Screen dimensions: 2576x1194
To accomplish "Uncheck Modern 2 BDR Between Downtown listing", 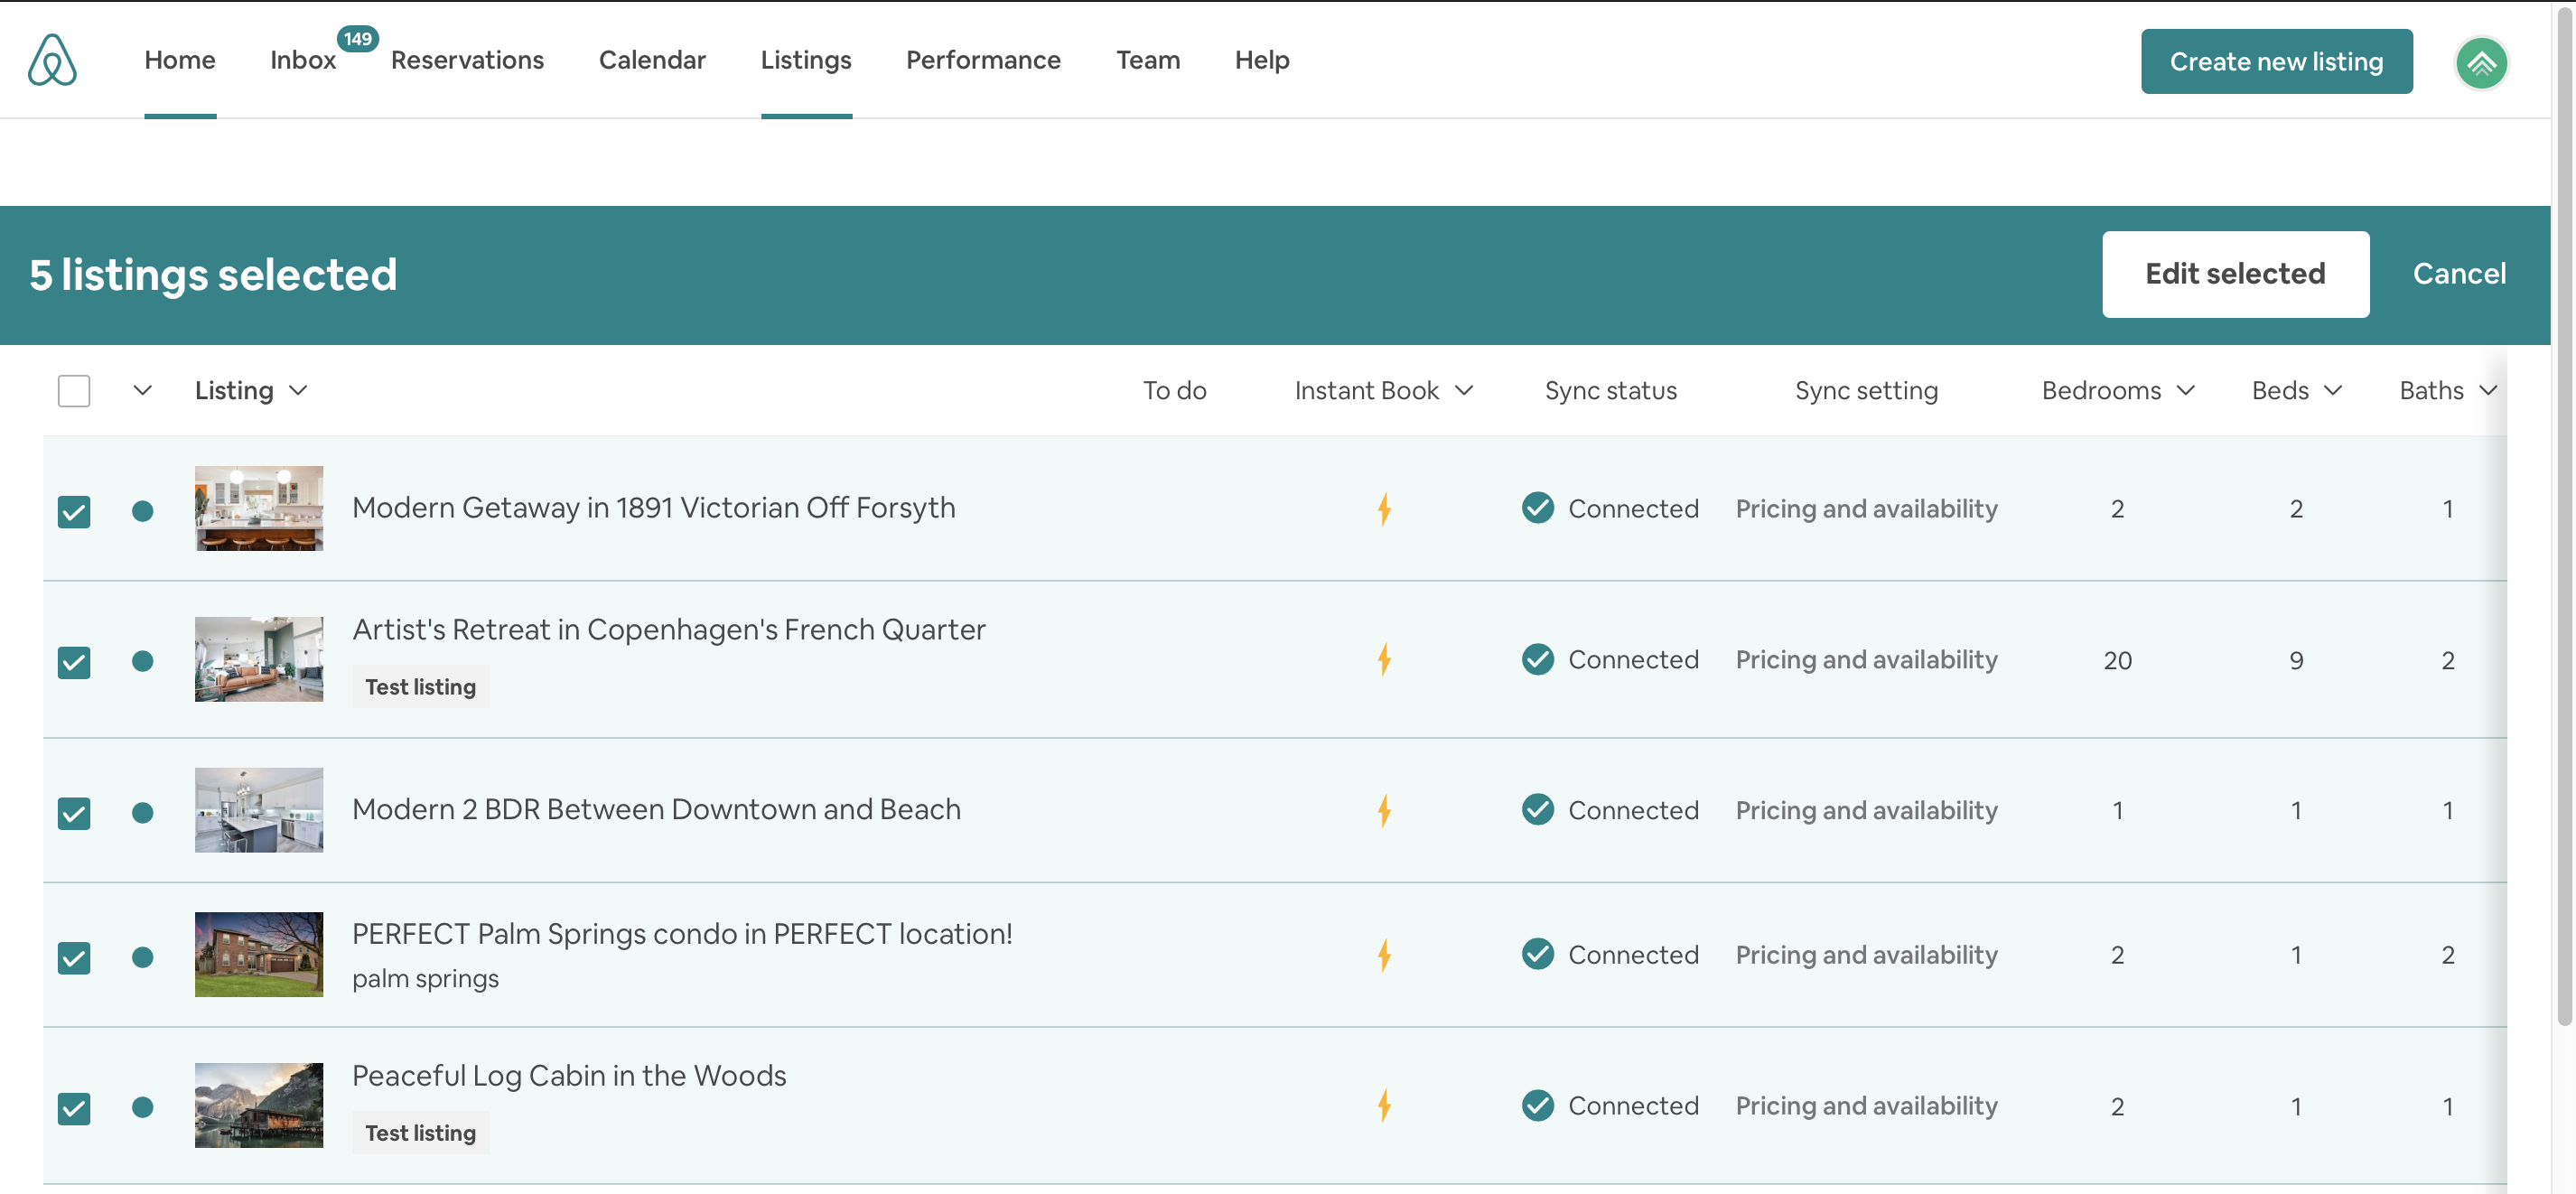I will coord(74,814).
